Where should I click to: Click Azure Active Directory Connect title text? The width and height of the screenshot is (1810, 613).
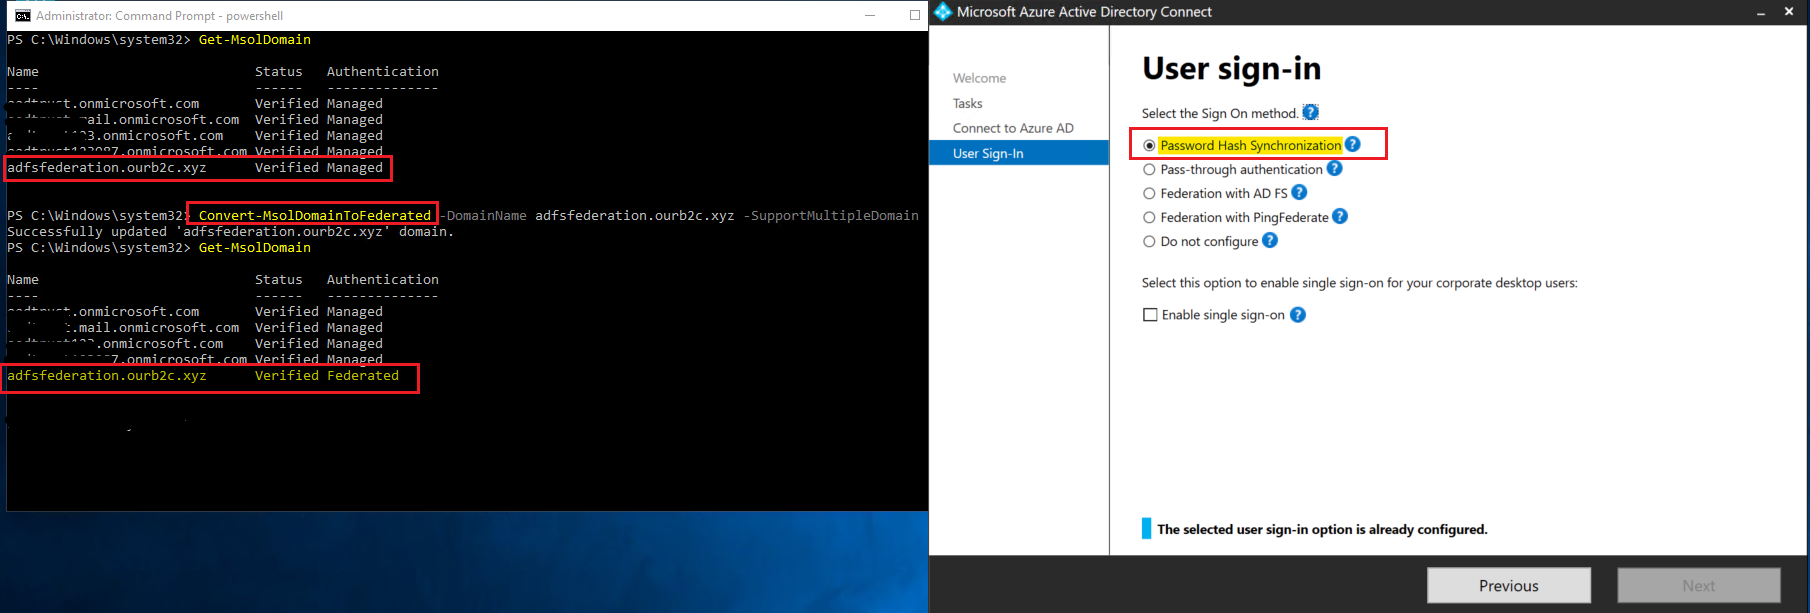click(x=1084, y=12)
